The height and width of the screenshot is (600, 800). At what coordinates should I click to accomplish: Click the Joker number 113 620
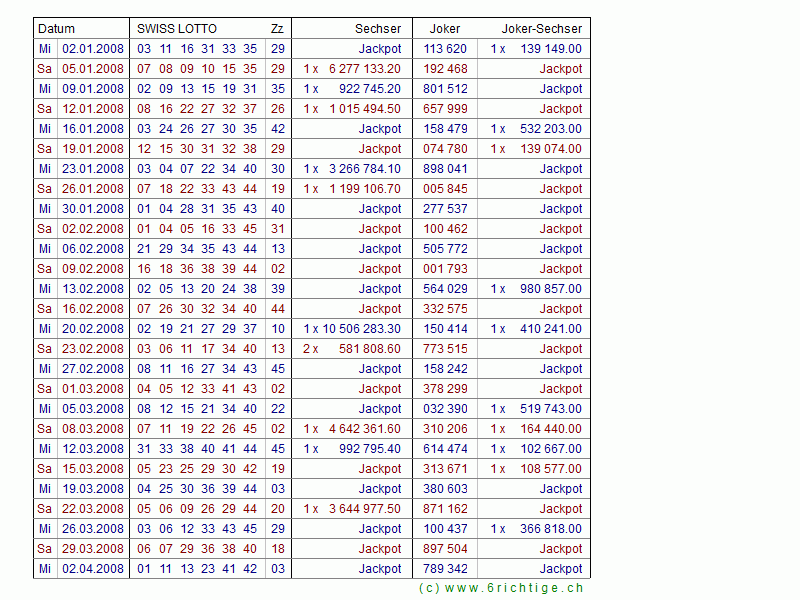click(445, 49)
